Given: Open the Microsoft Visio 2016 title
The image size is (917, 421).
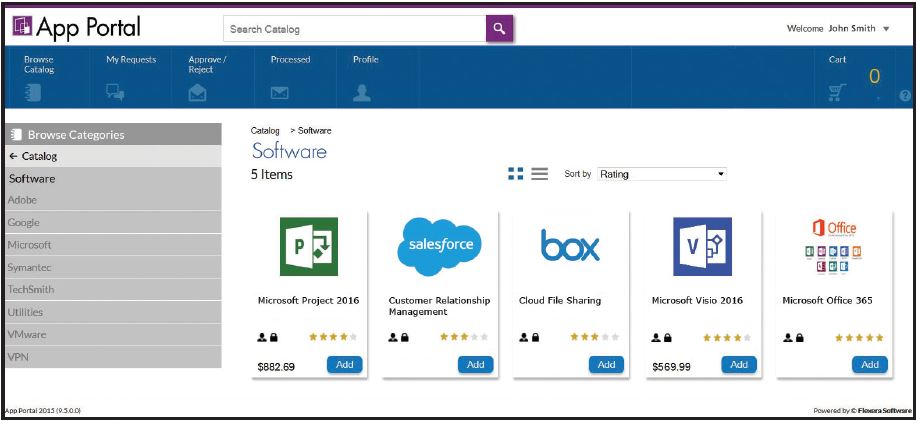Looking at the screenshot, I should (x=697, y=301).
